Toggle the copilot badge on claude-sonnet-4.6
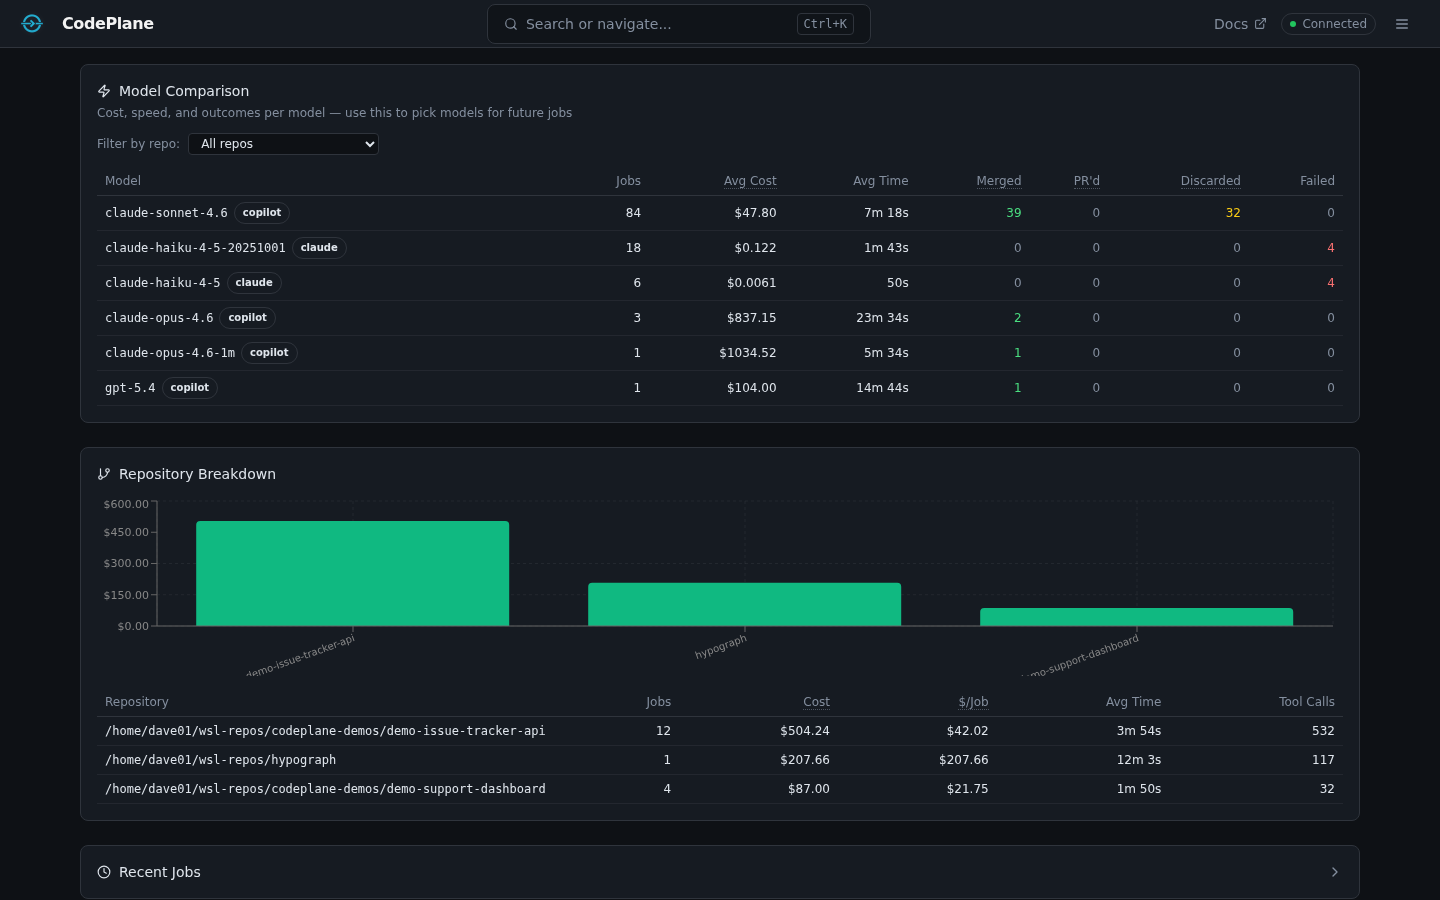1440x900 pixels. [x=262, y=212]
